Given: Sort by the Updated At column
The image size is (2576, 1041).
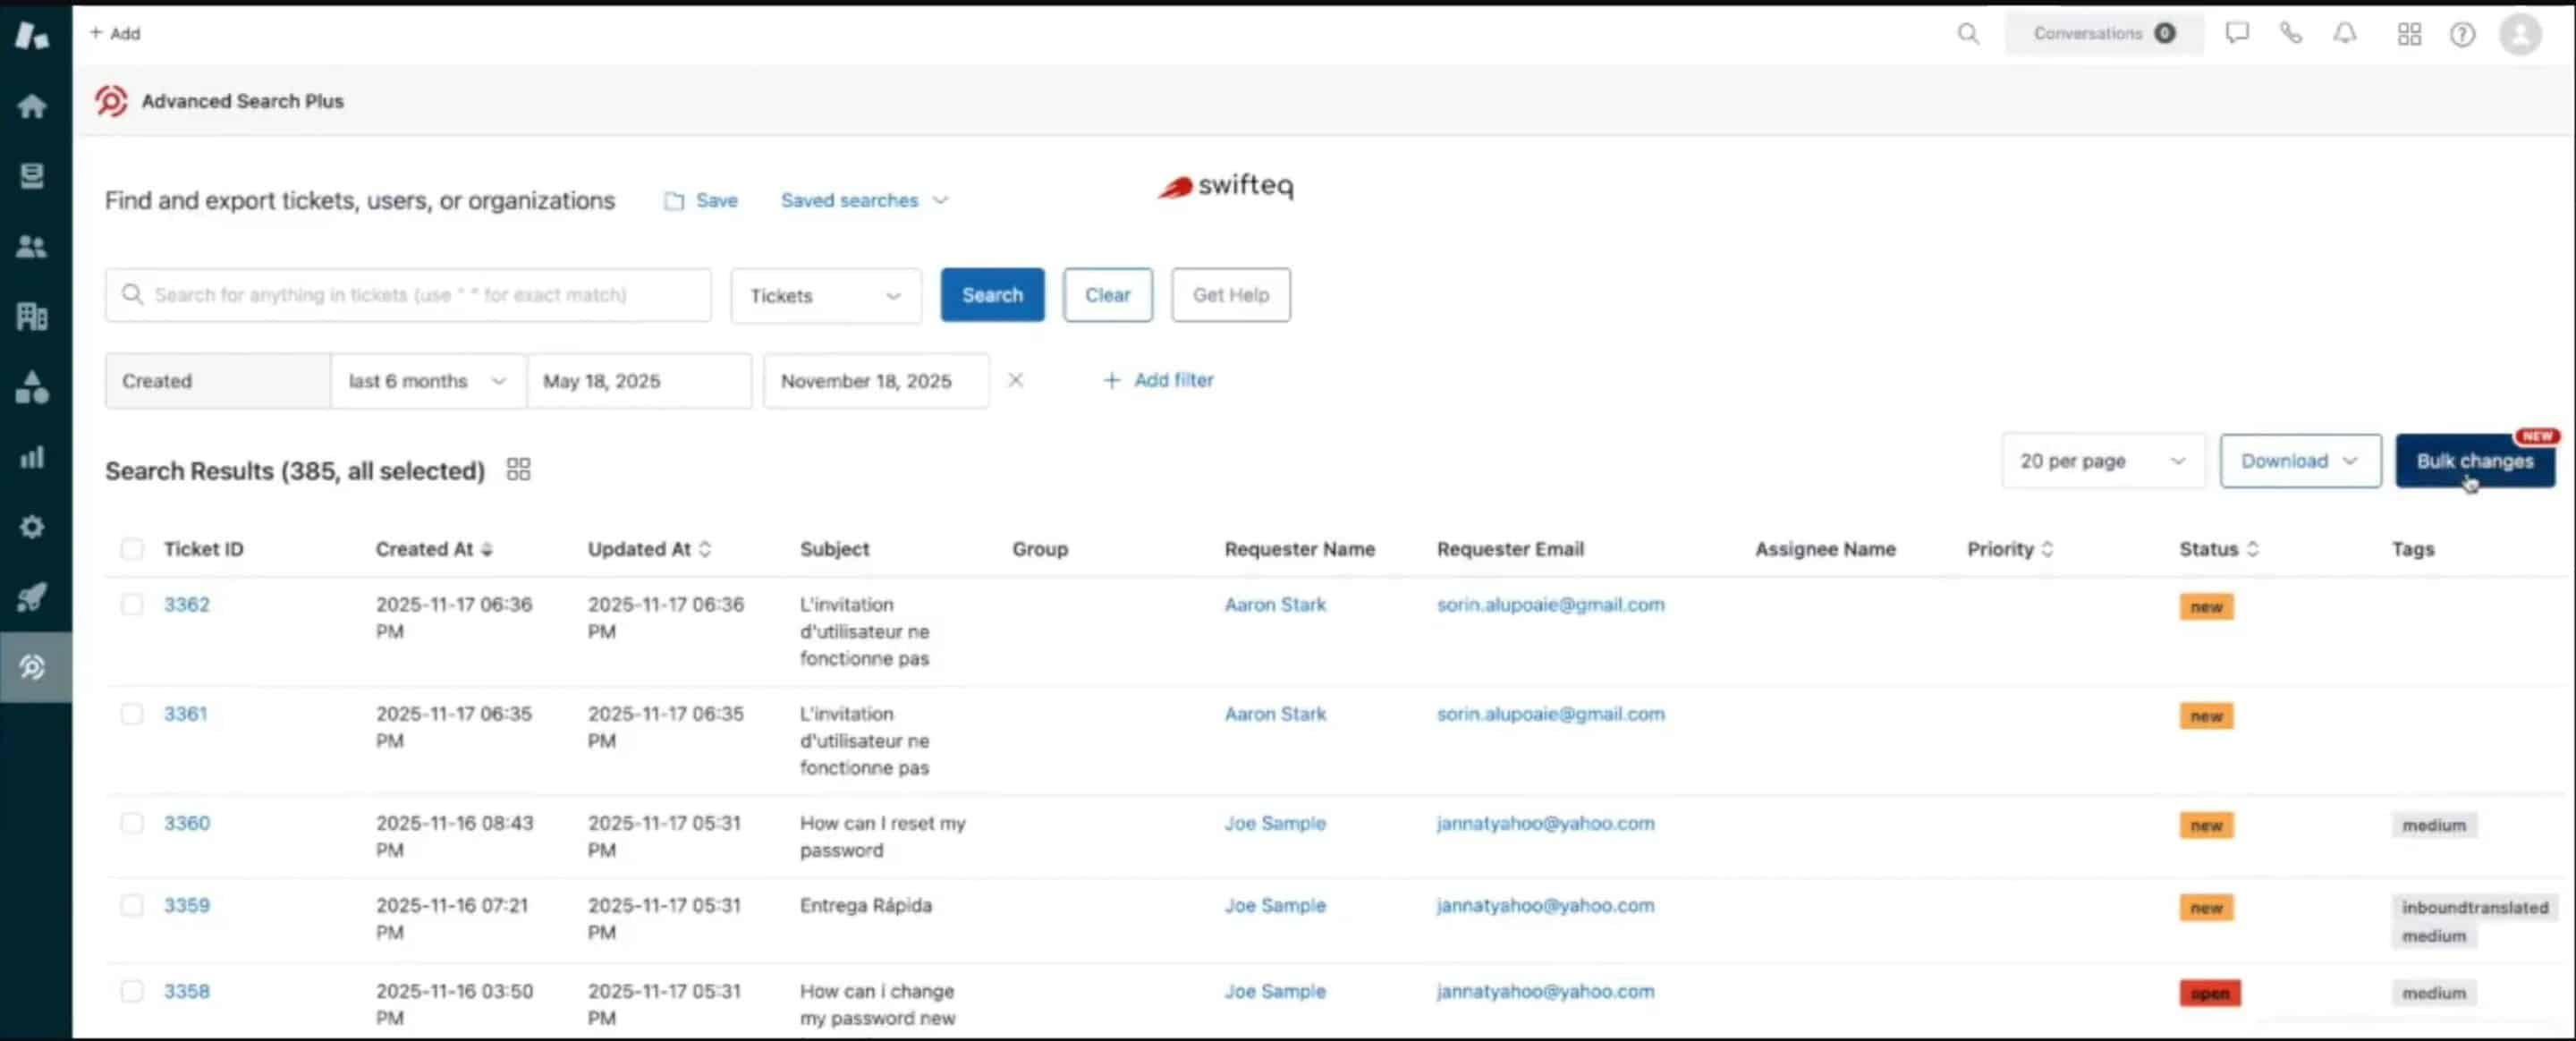Looking at the screenshot, I should pyautogui.click(x=649, y=549).
